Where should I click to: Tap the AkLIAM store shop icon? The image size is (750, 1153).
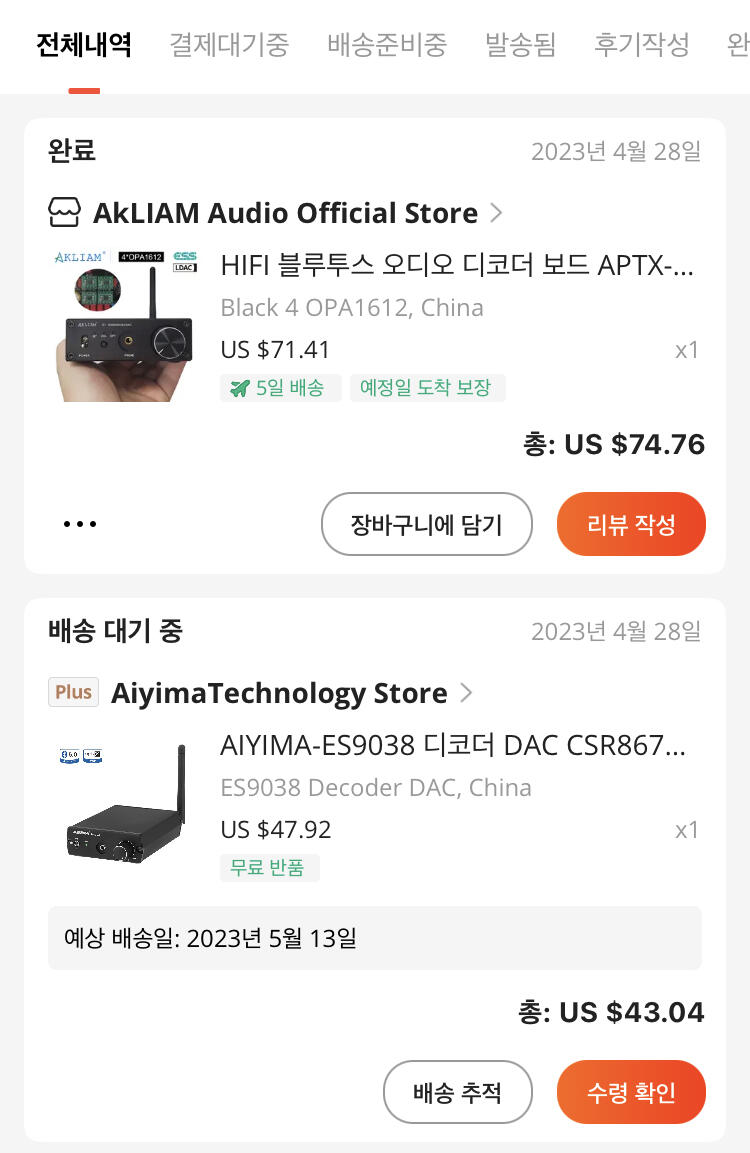[65, 213]
